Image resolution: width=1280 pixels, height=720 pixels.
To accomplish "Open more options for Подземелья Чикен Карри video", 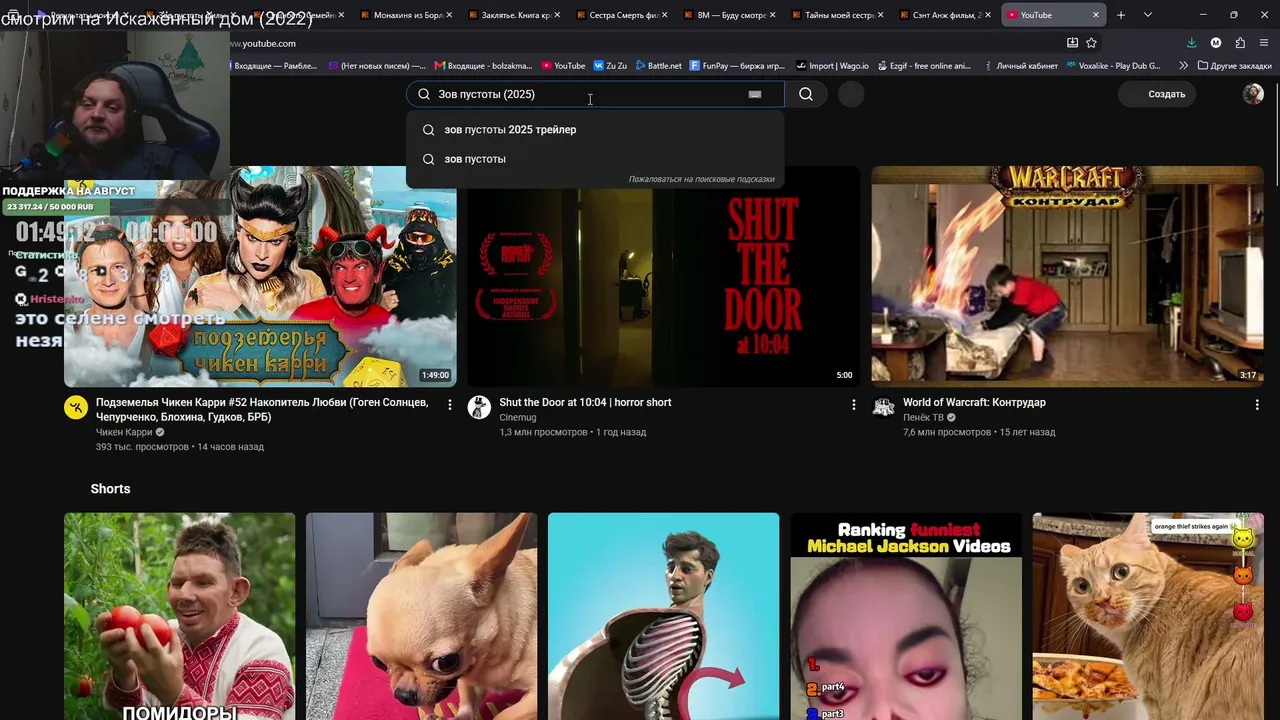I will (450, 405).
